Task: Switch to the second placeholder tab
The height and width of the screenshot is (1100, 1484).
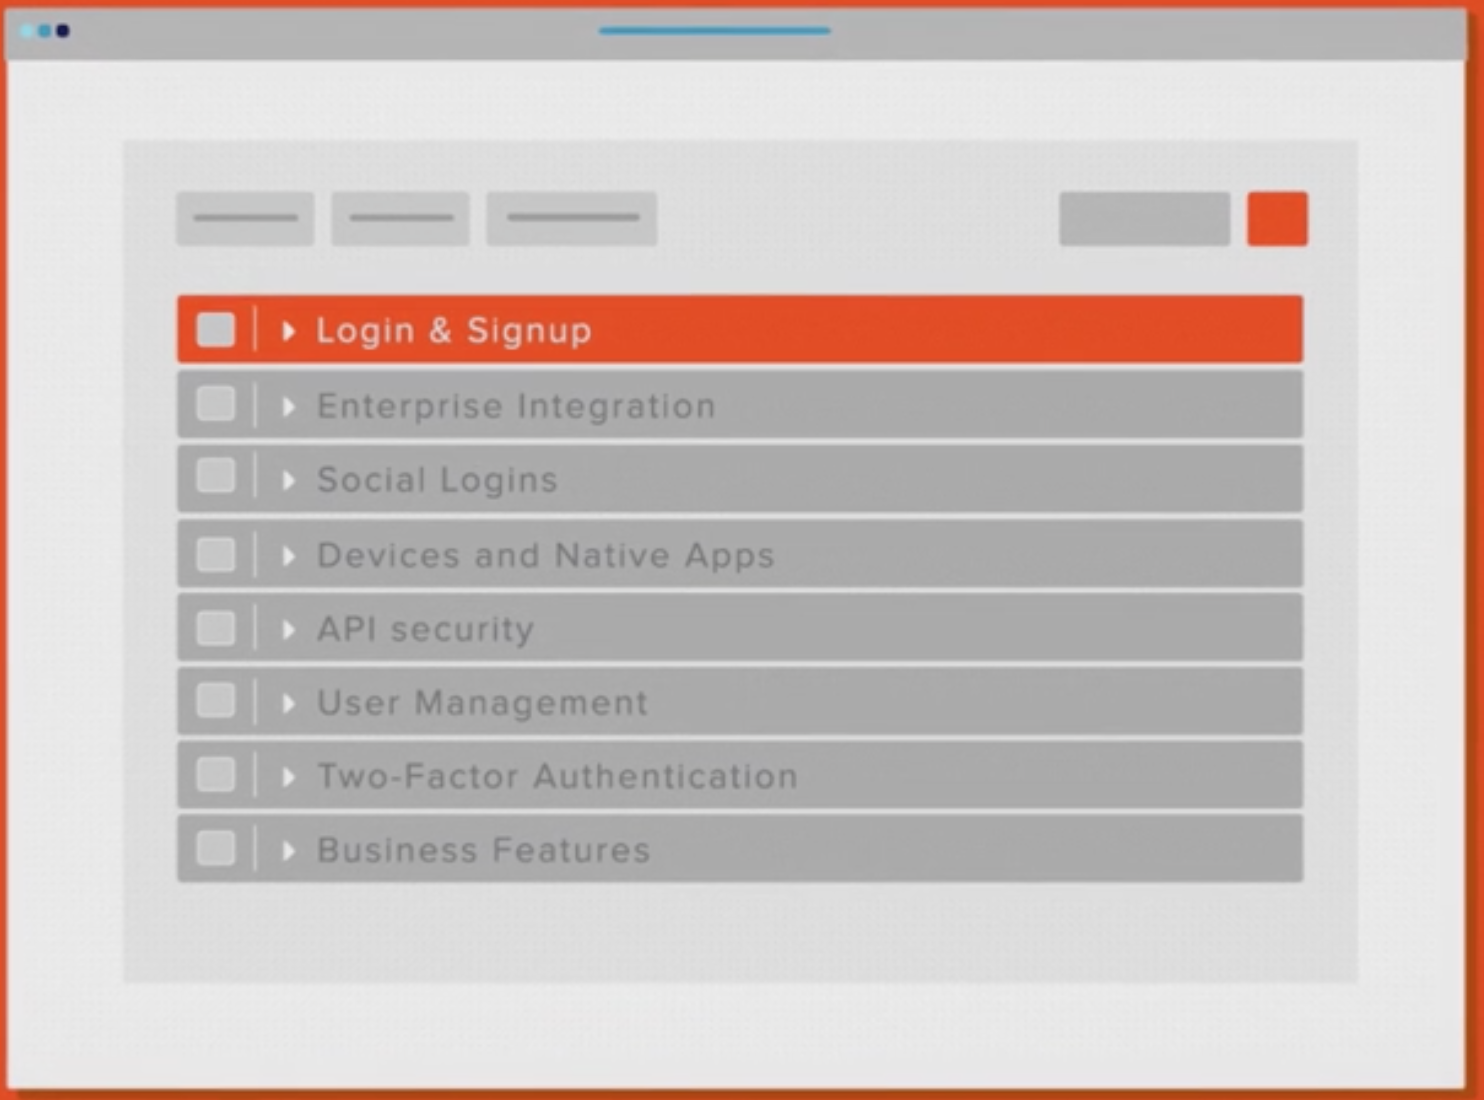Action: (x=400, y=219)
